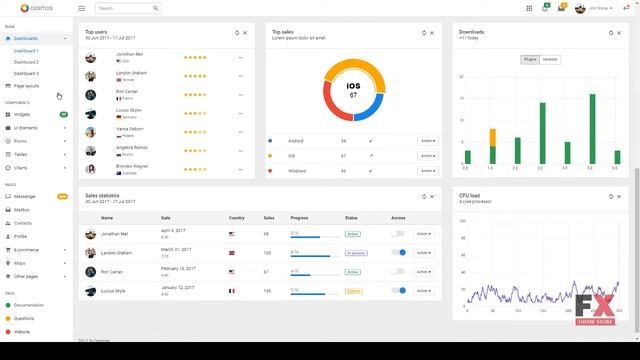Viewport: 640px width, 360px height.
Task: Open Action dropdown for Landon Graham sales row
Action: pos(424,253)
